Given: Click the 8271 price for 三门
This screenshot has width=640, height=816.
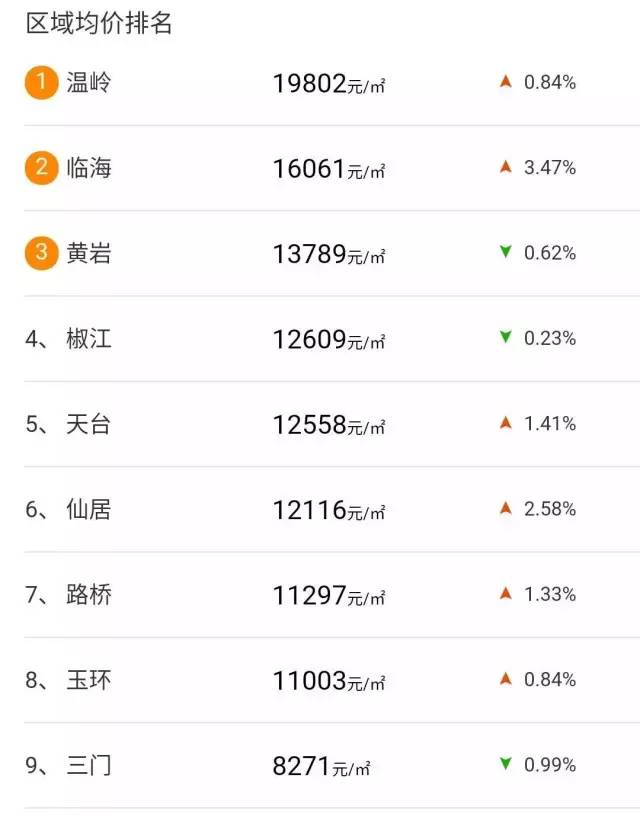Looking at the screenshot, I should click(x=301, y=766).
